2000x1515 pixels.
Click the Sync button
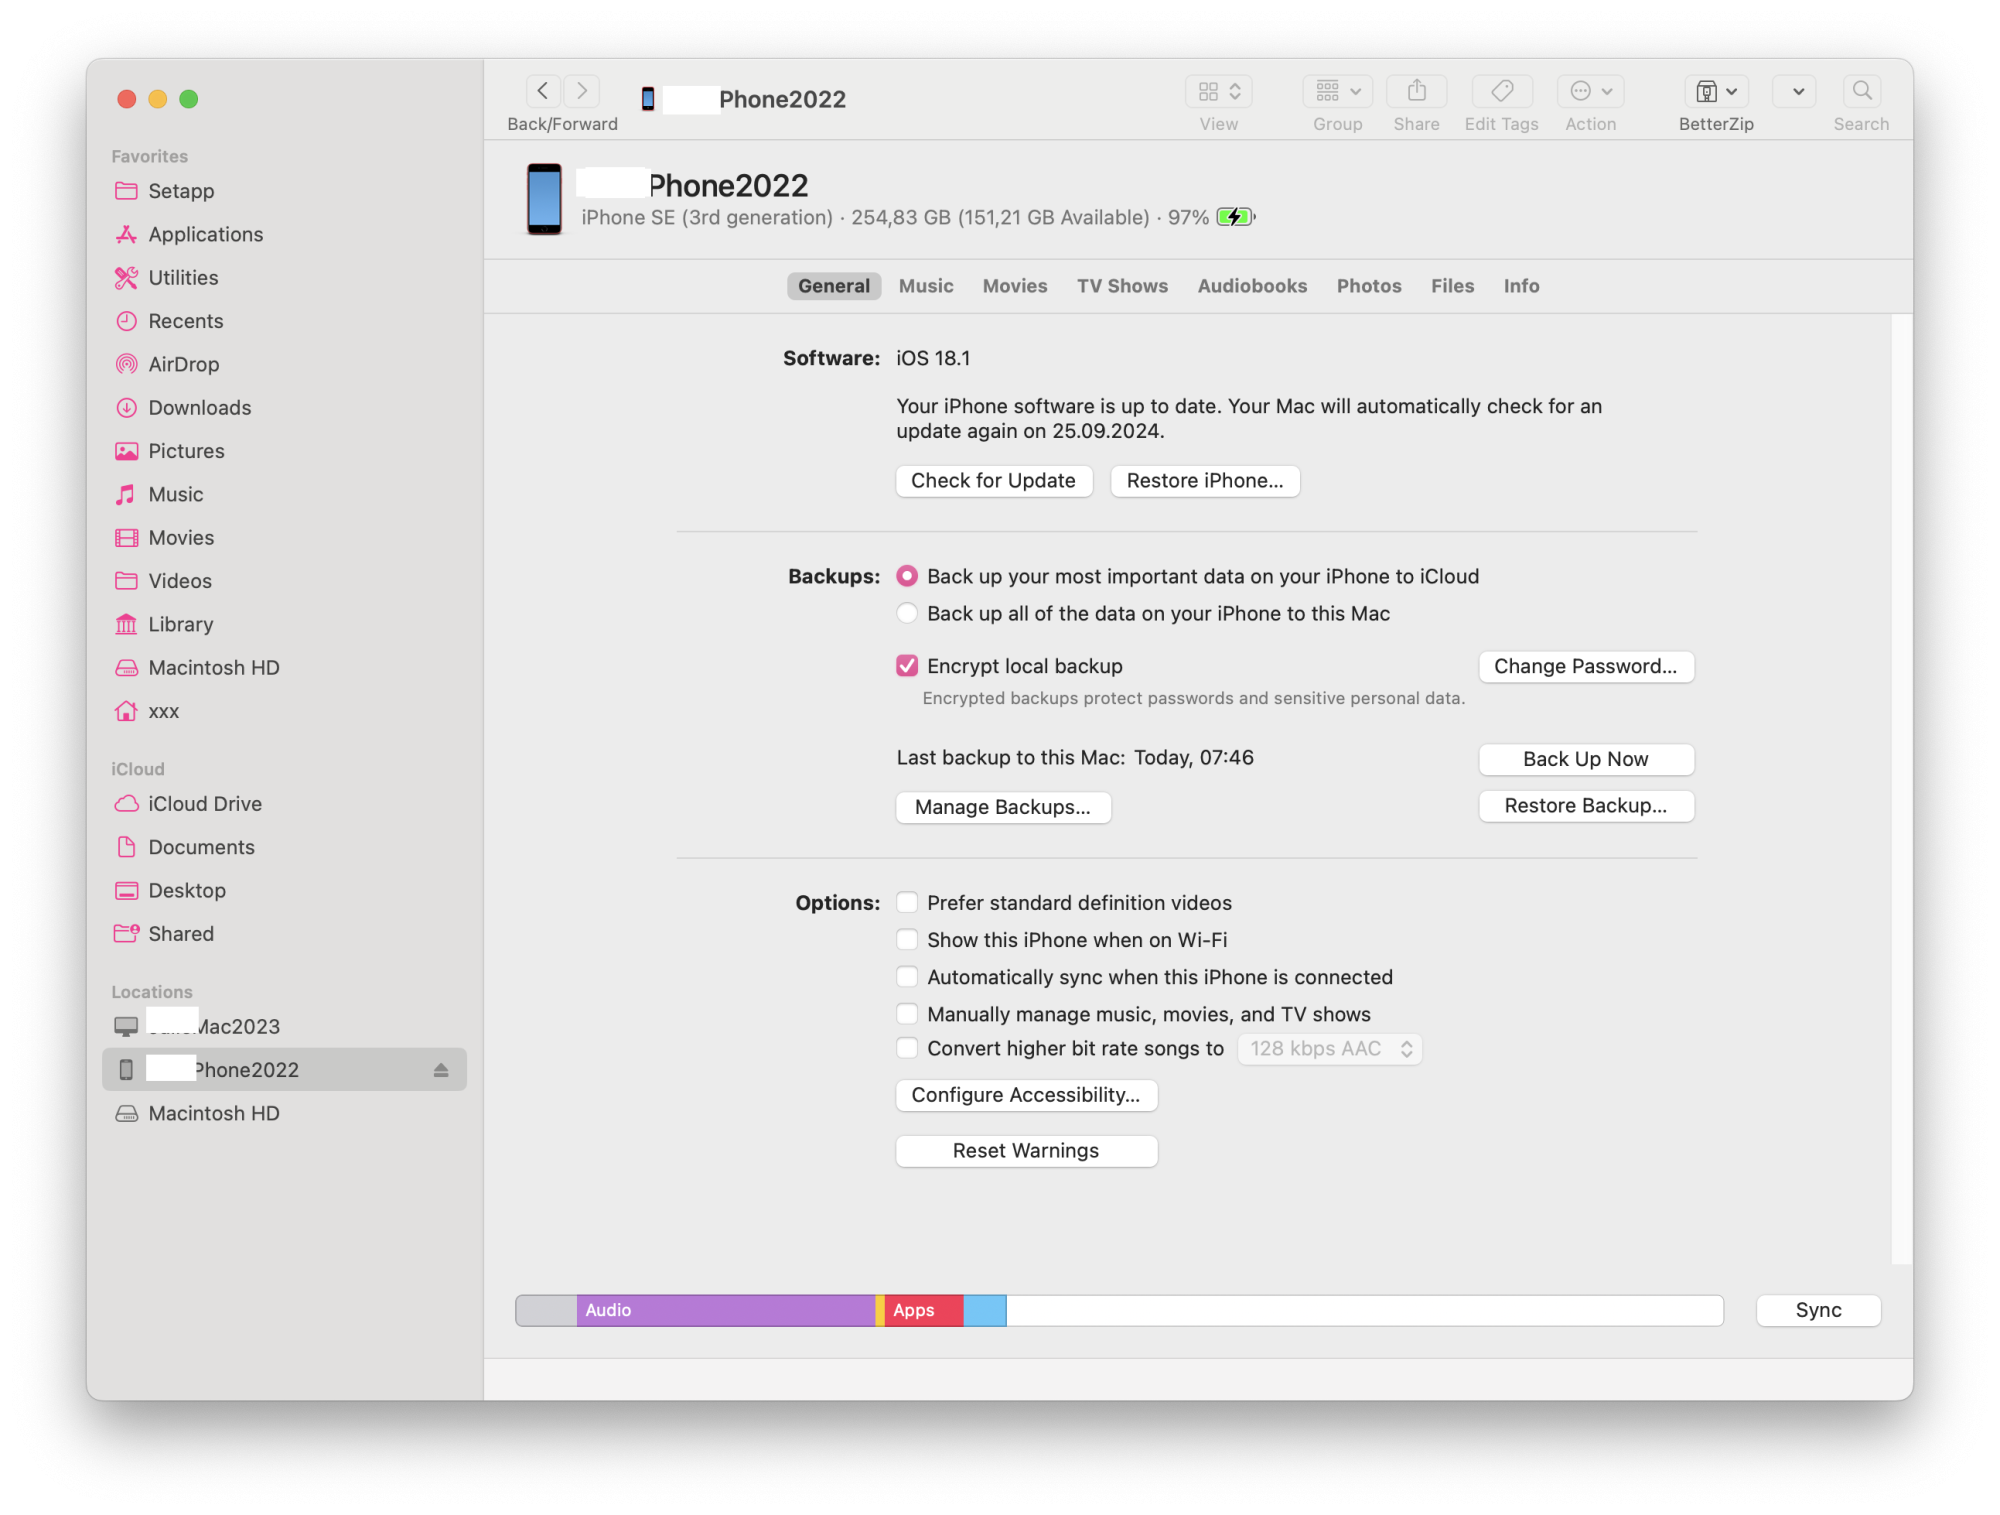click(1818, 1310)
